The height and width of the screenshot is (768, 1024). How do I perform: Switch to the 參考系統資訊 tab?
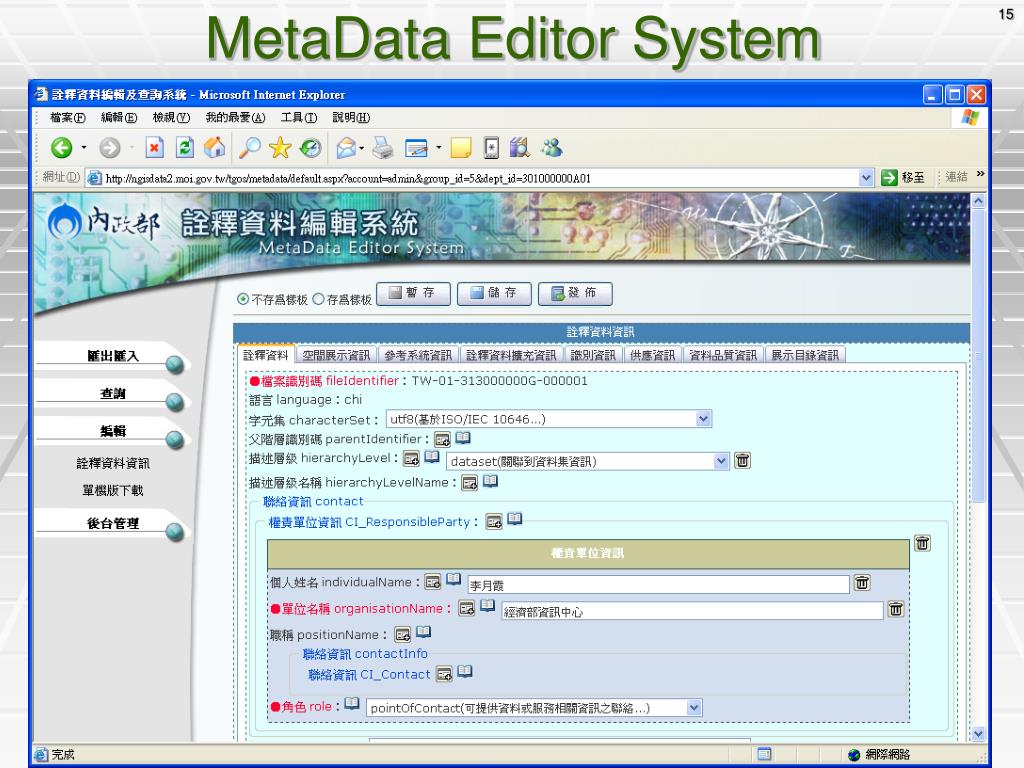click(x=418, y=355)
